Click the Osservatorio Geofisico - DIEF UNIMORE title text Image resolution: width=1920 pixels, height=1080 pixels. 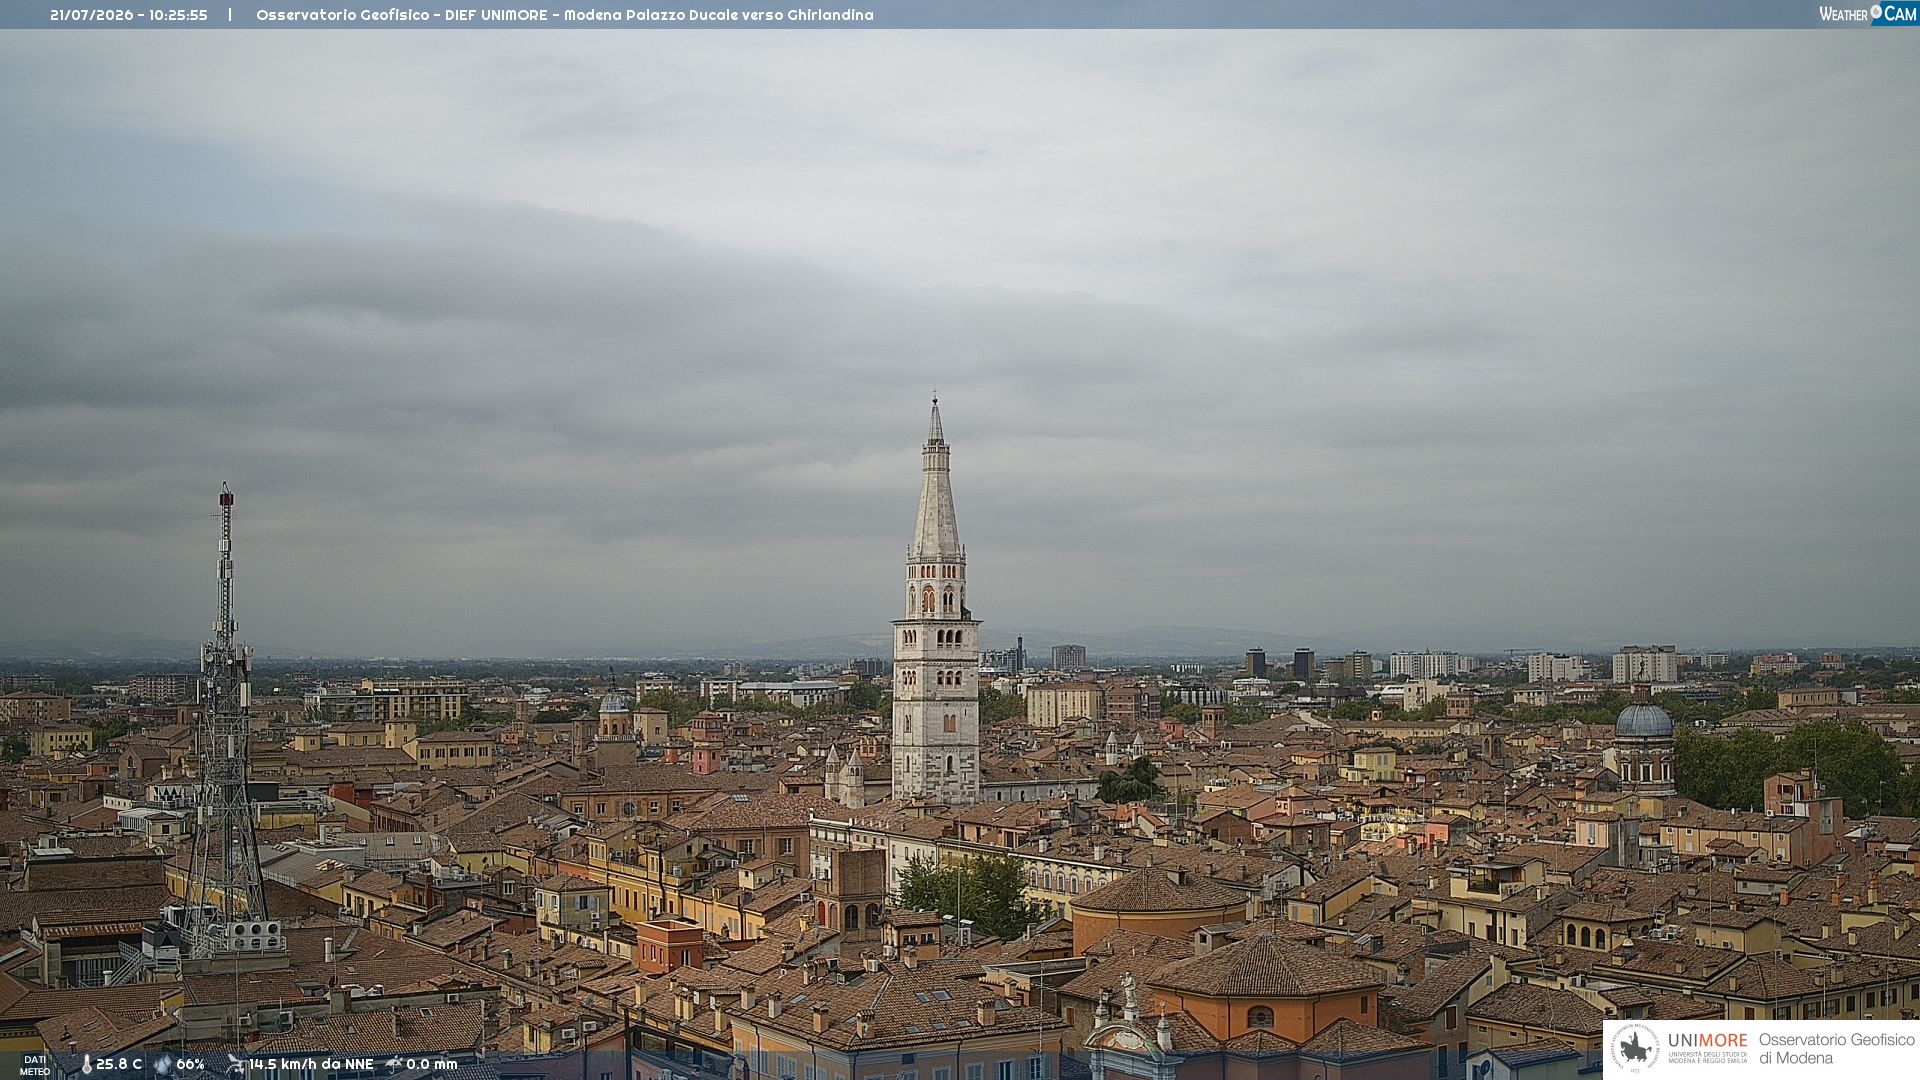[404, 15]
